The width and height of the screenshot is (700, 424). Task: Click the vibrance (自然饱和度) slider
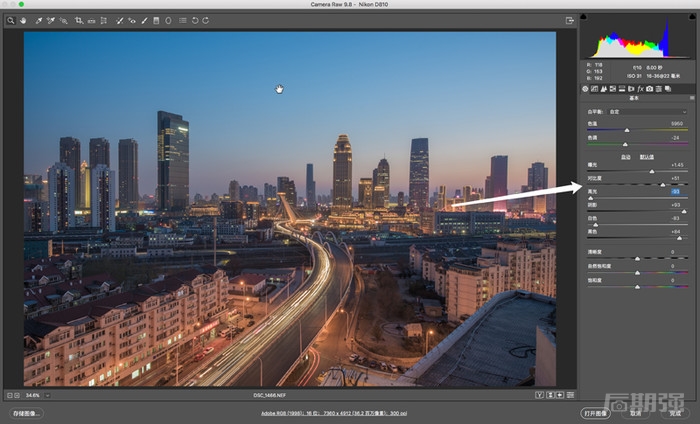(x=637, y=272)
